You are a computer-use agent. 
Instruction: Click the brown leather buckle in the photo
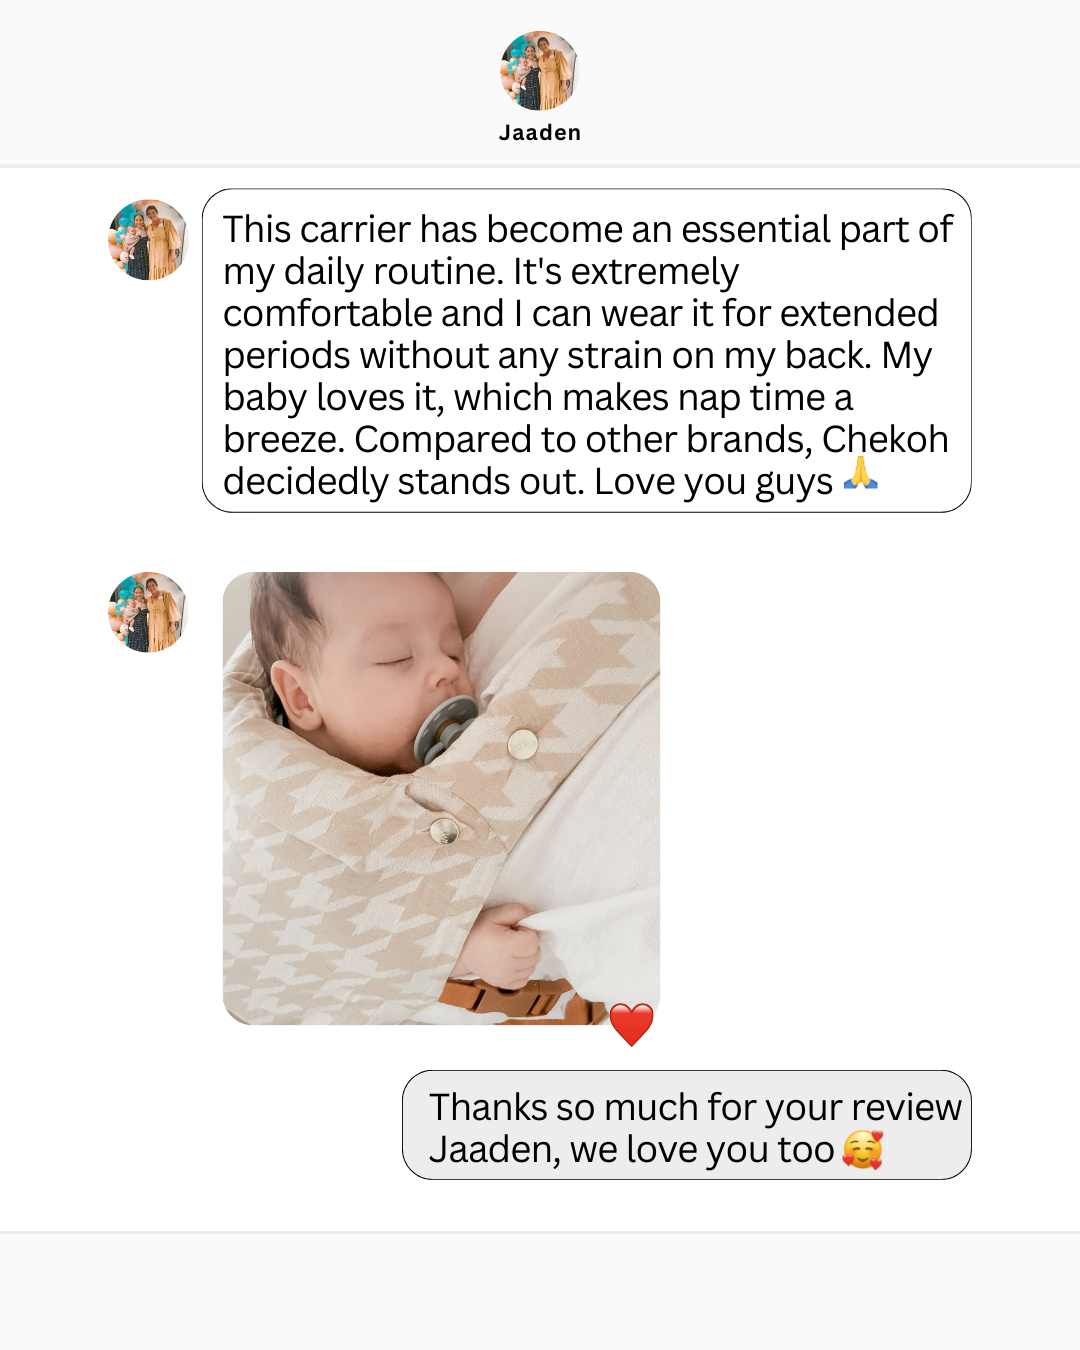(x=512, y=998)
